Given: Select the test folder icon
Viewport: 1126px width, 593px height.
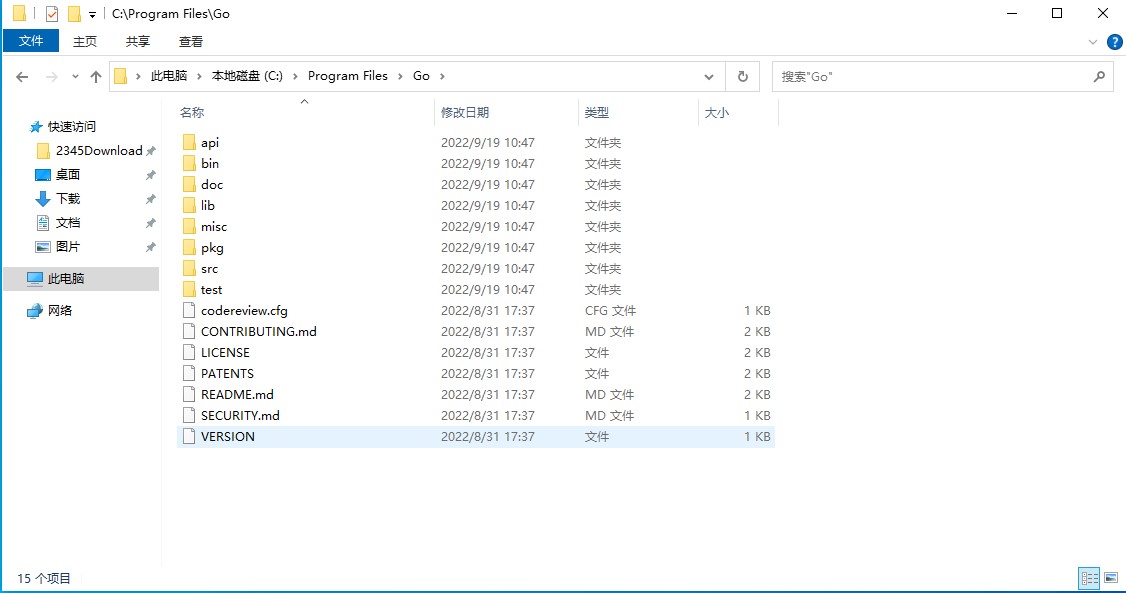Looking at the screenshot, I should [189, 289].
